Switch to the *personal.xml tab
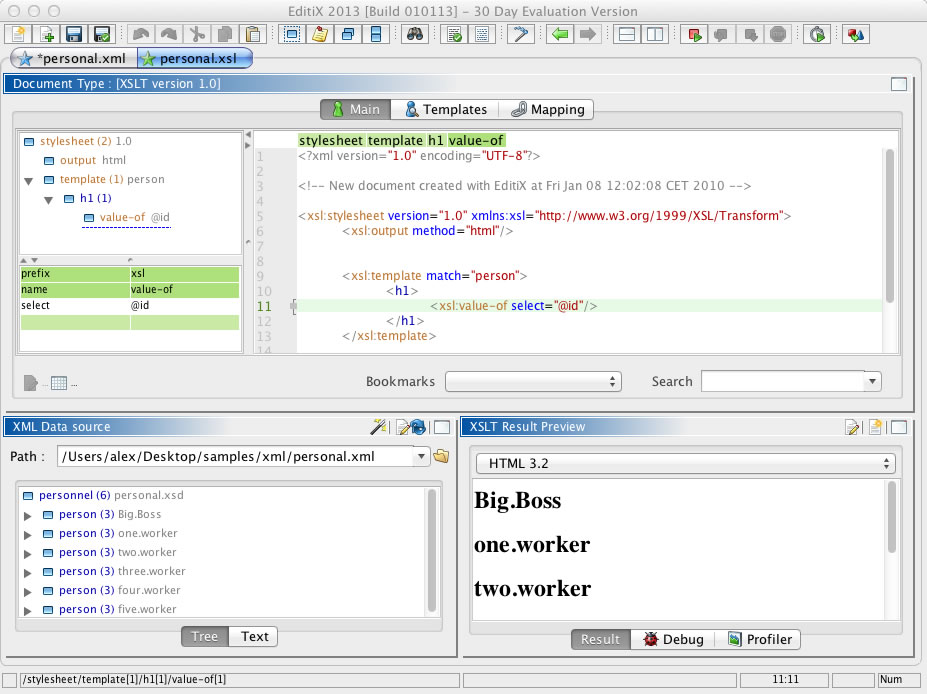The width and height of the screenshot is (927, 694). [74, 58]
